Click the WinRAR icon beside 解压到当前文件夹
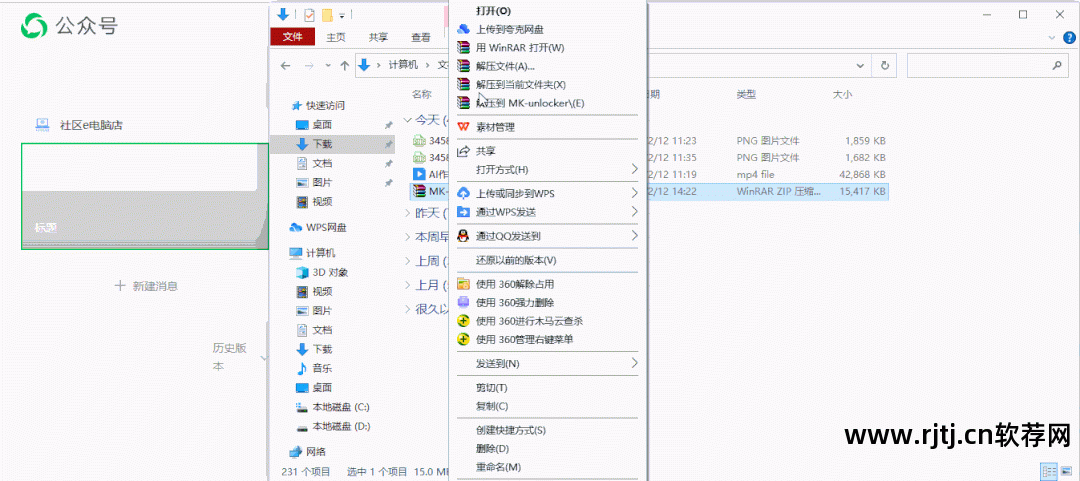The image size is (1080, 481). (x=464, y=84)
